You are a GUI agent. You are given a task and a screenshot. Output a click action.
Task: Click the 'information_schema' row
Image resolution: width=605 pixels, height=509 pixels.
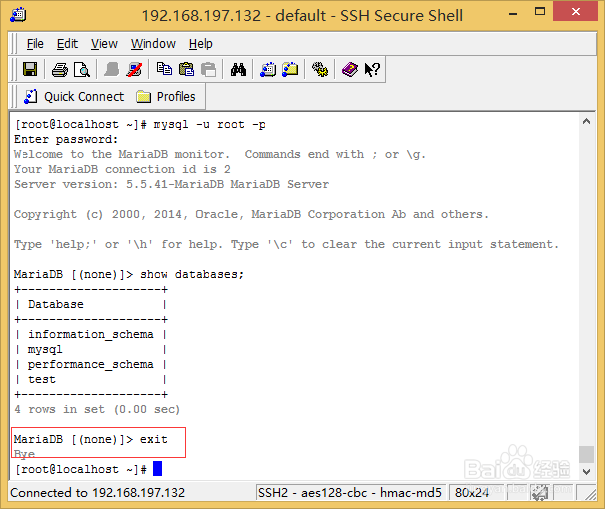tap(91, 334)
